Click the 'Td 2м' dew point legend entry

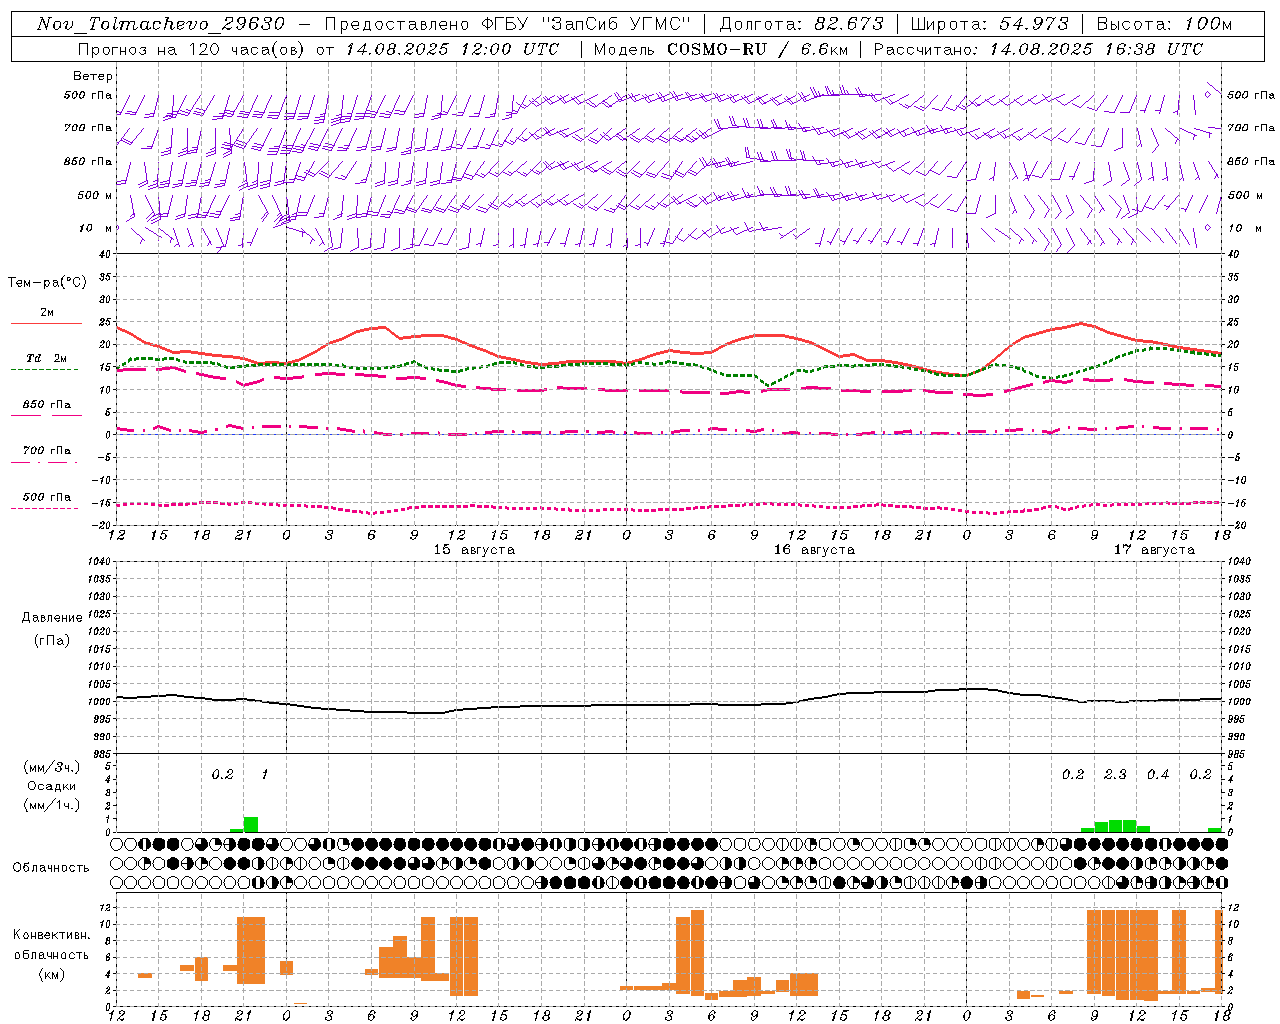tap(46, 358)
